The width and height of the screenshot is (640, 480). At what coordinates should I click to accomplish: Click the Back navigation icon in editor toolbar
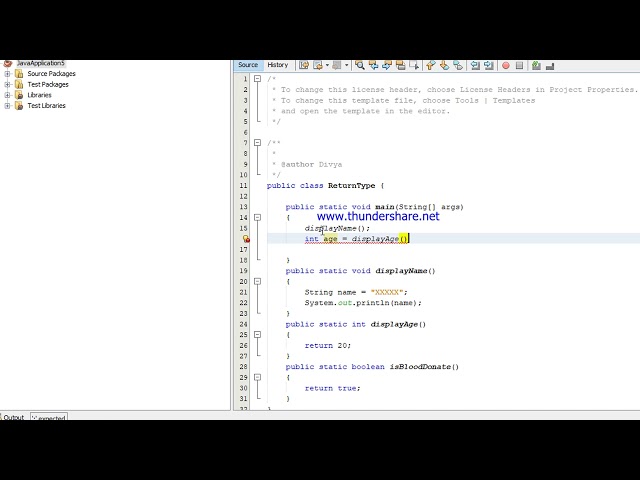(318, 65)
